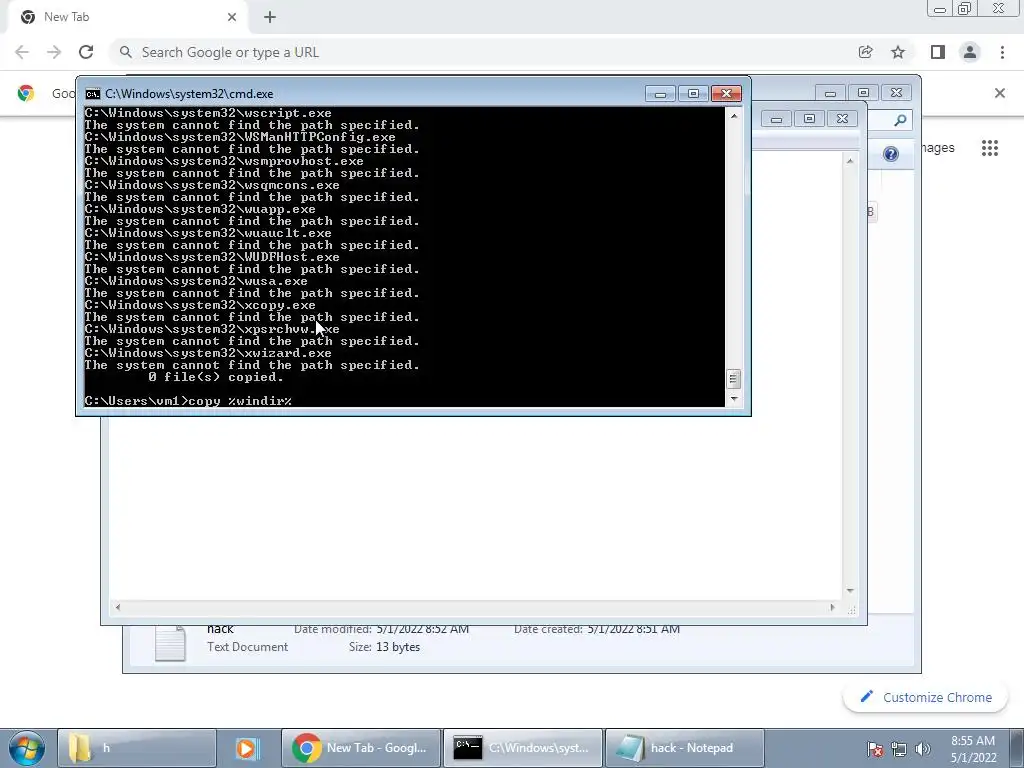The image size is (1024, 768).
Task: Open the Google apps grid
Action: click(989, 148)
